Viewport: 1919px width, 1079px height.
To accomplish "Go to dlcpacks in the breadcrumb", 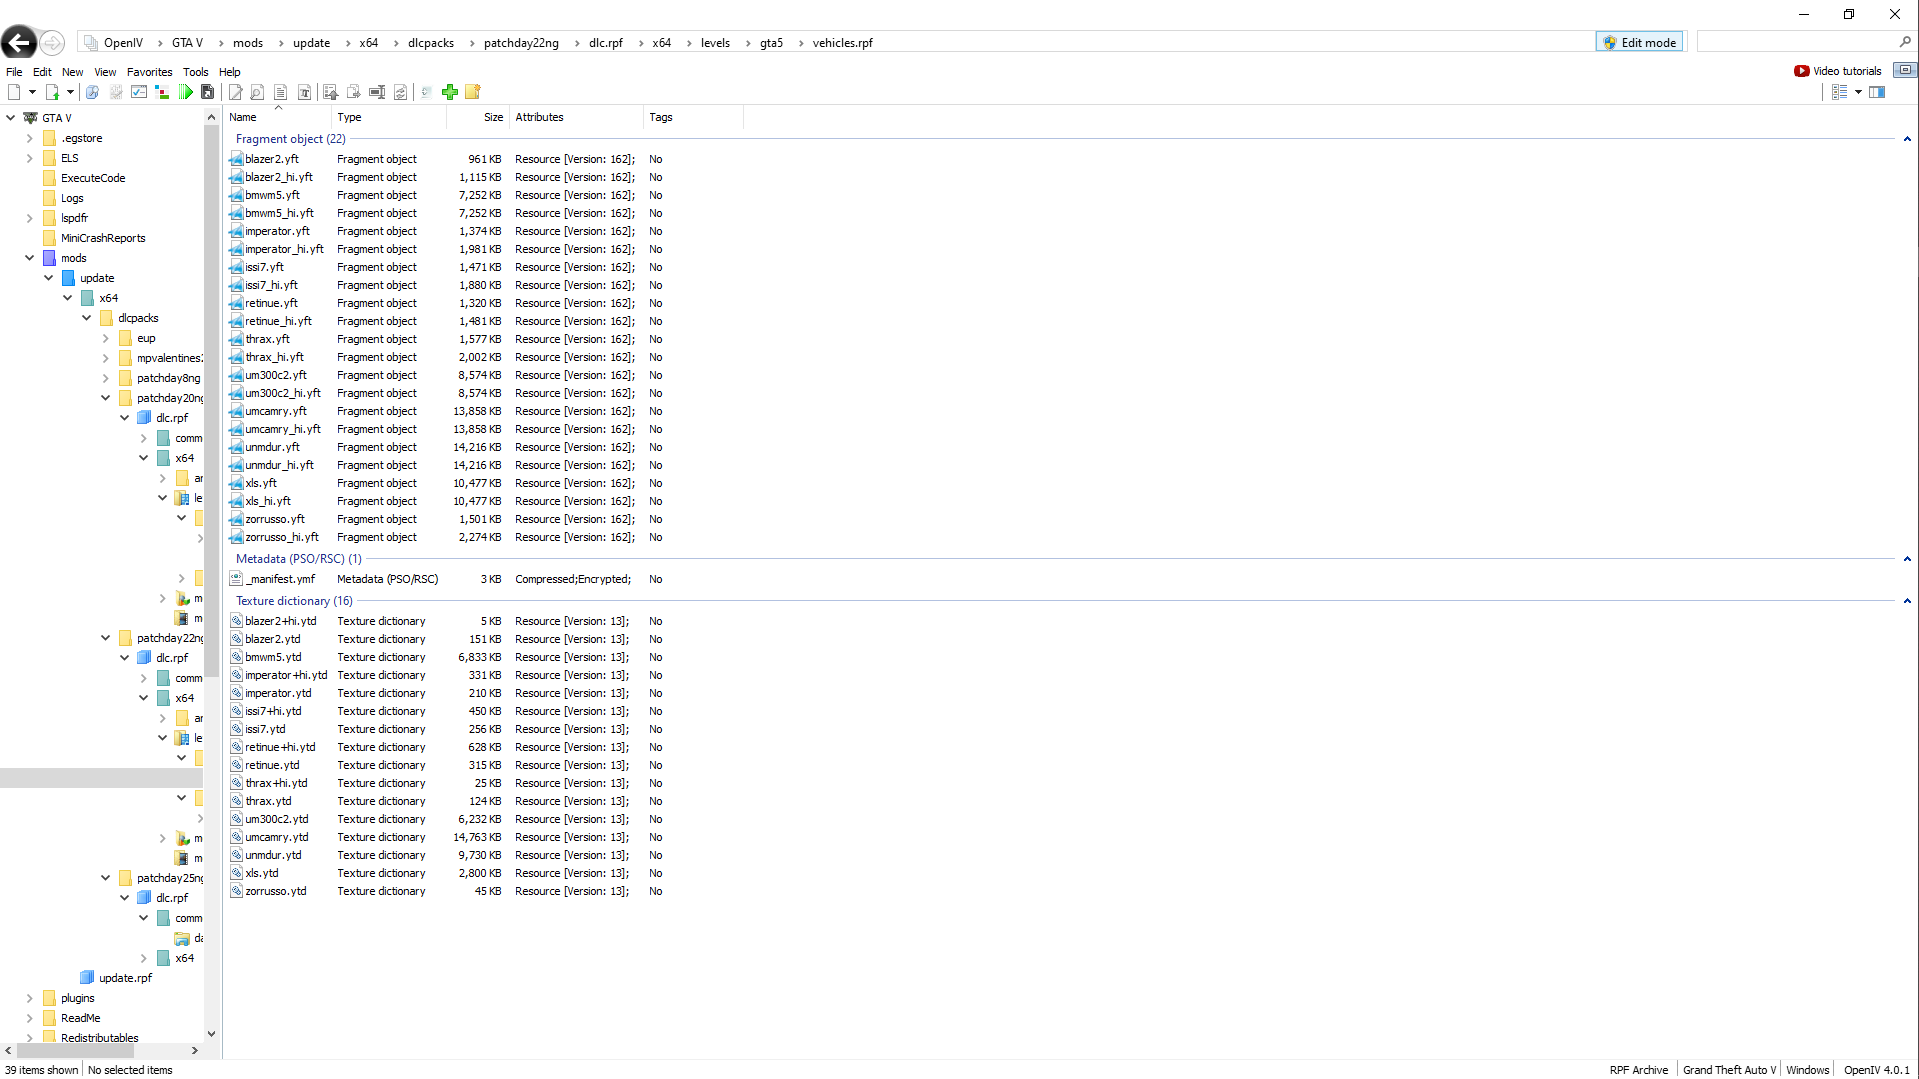I will pos(430,43).
